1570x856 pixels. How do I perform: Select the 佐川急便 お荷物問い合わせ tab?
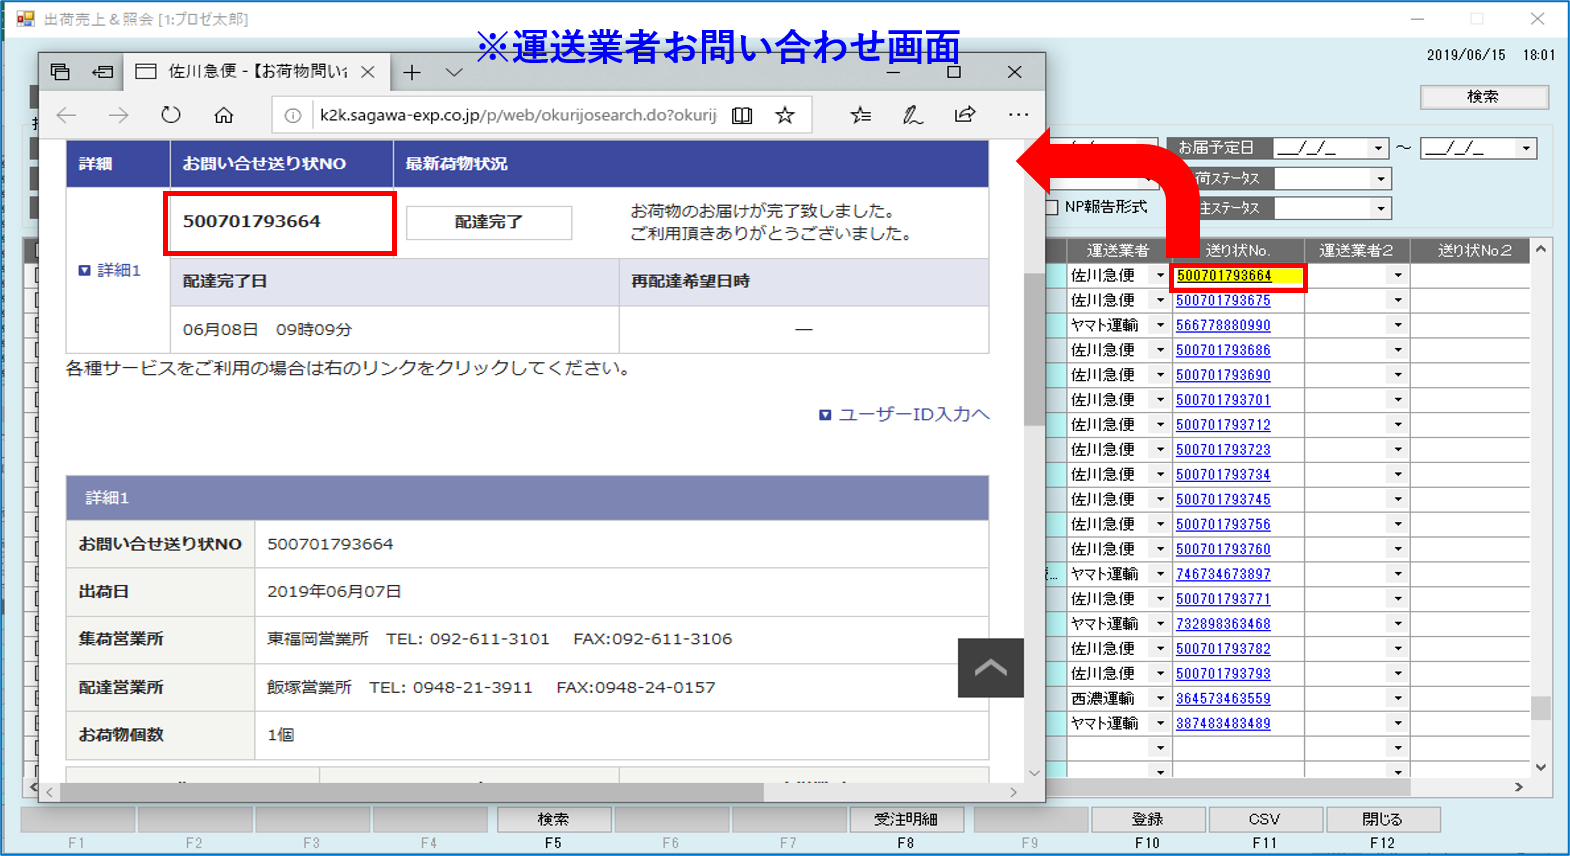pyautogui.click(x=255, y=72)
